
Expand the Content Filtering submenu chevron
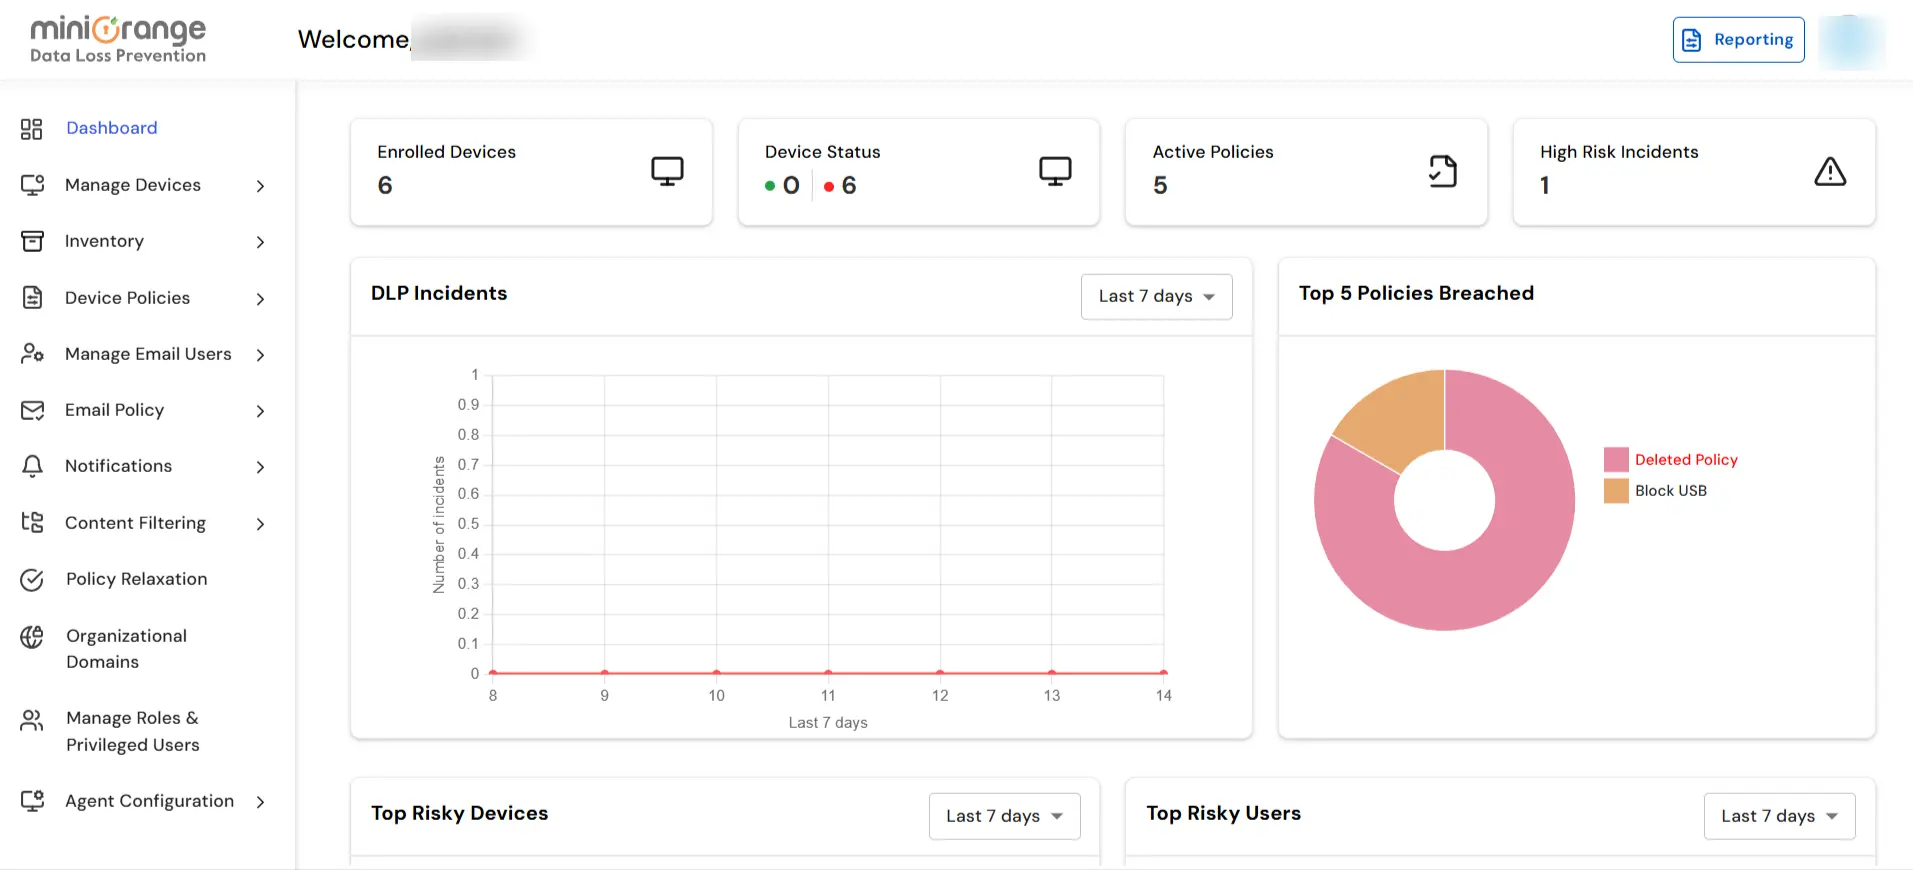pos(260,524)
